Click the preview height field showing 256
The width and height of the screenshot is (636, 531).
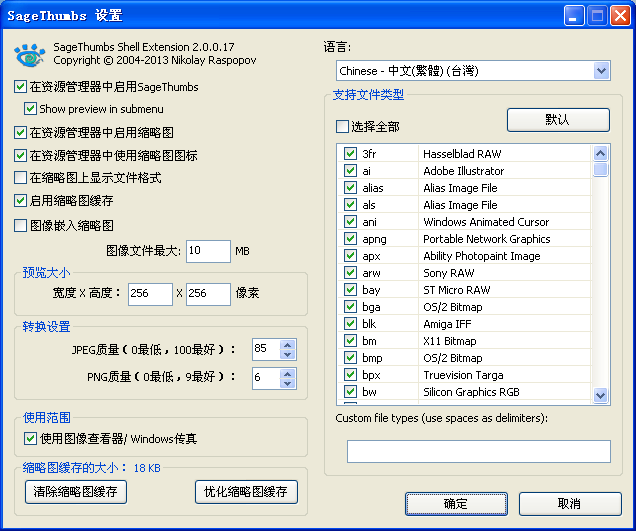click(x=208, y=294)
